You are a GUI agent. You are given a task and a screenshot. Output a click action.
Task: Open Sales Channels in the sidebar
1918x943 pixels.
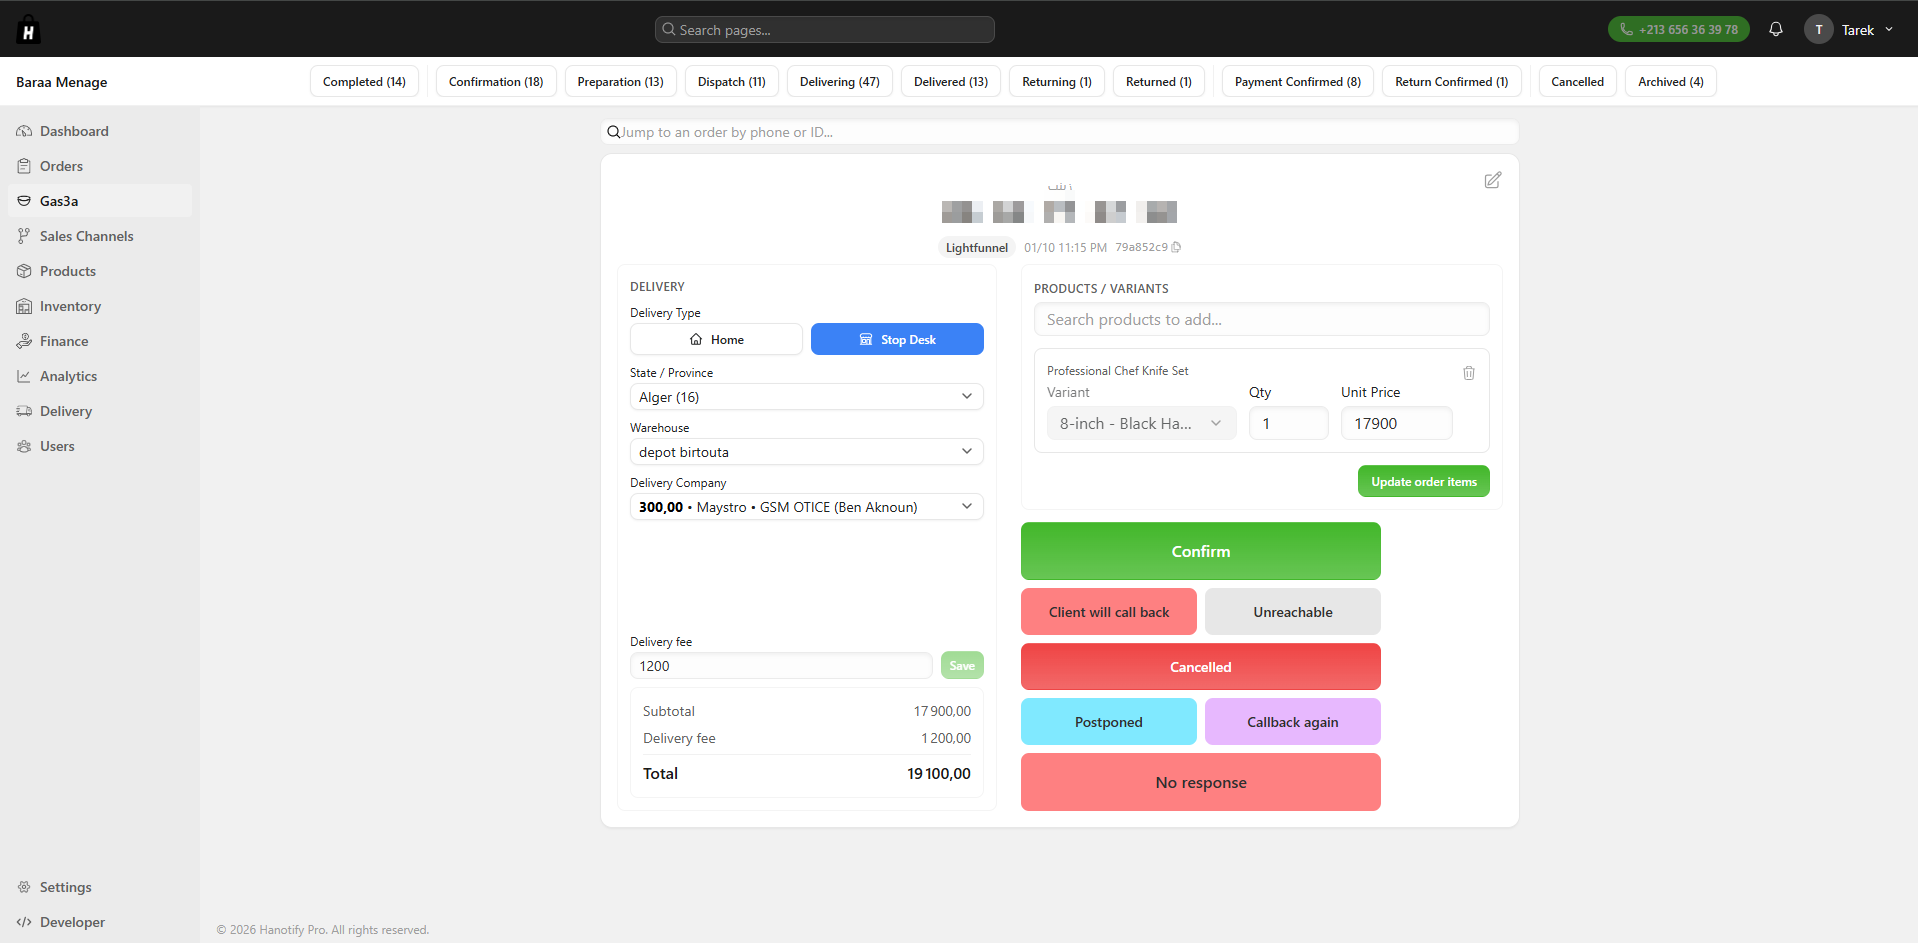[x=100, y=236]
